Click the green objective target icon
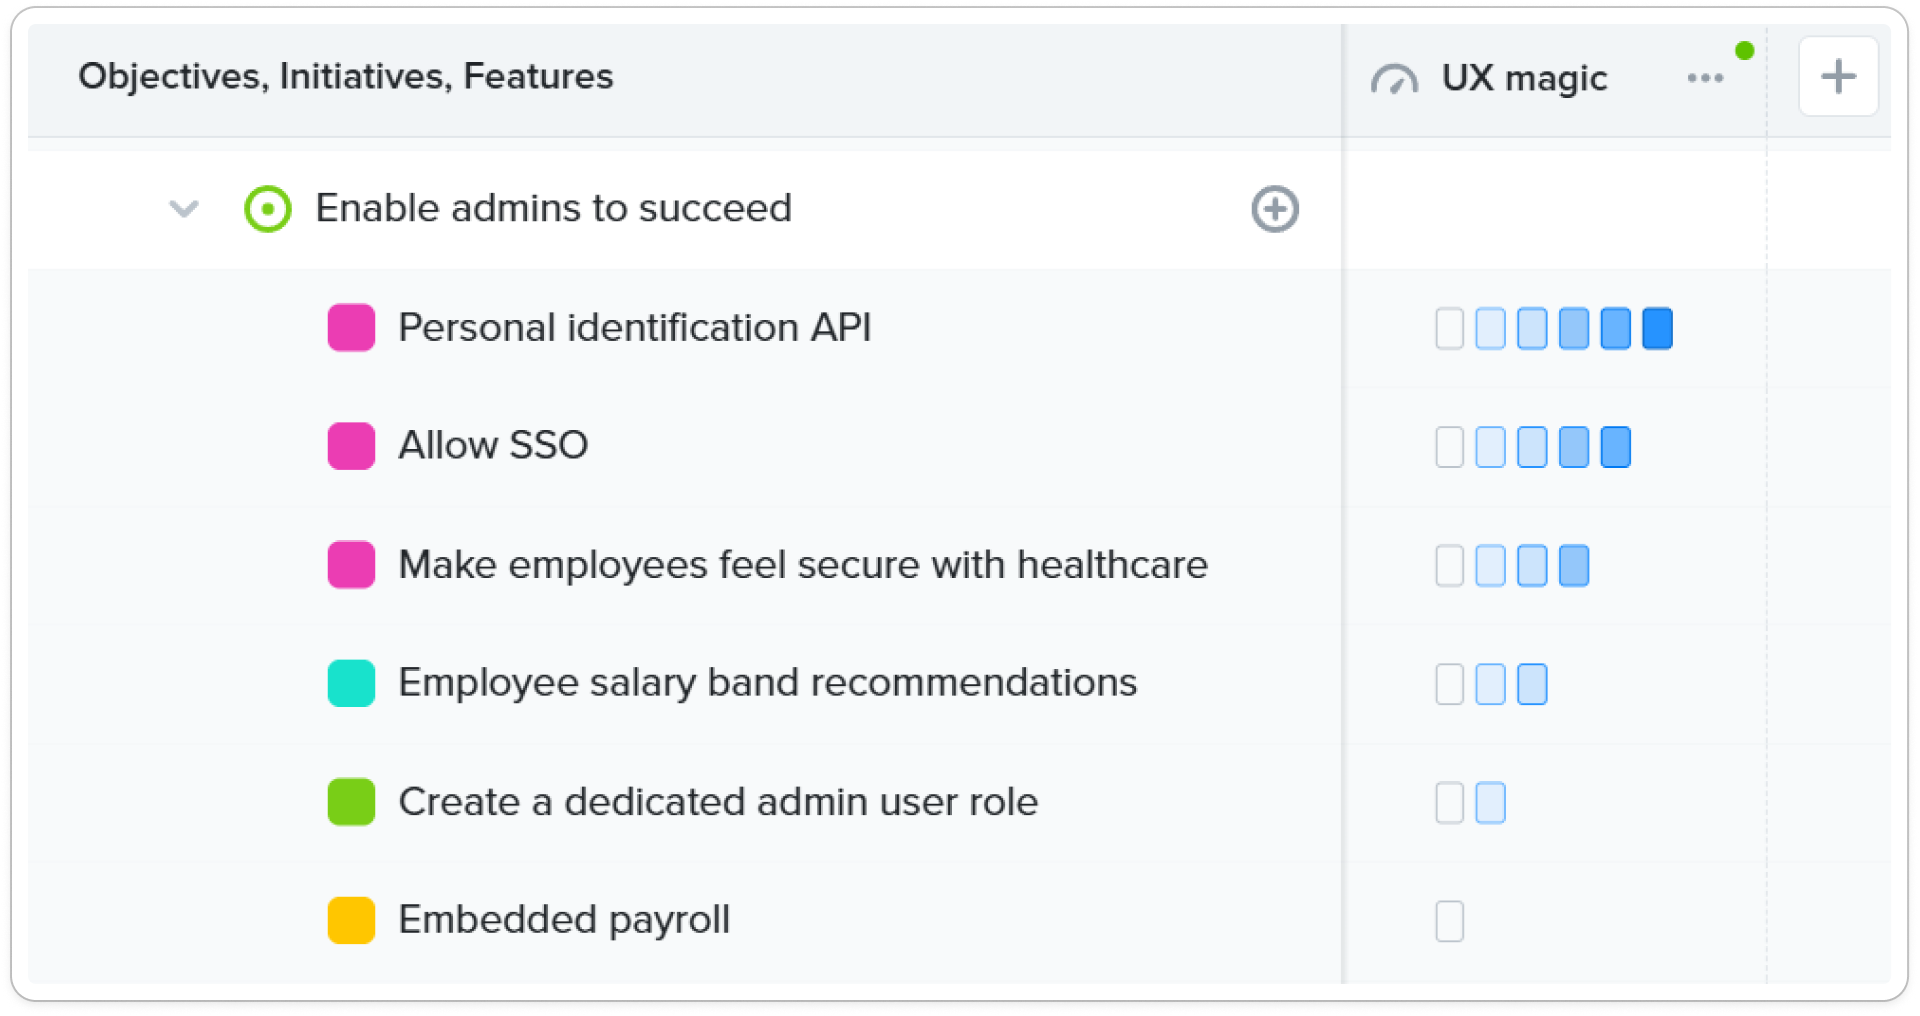 click(x=268, y=209)
